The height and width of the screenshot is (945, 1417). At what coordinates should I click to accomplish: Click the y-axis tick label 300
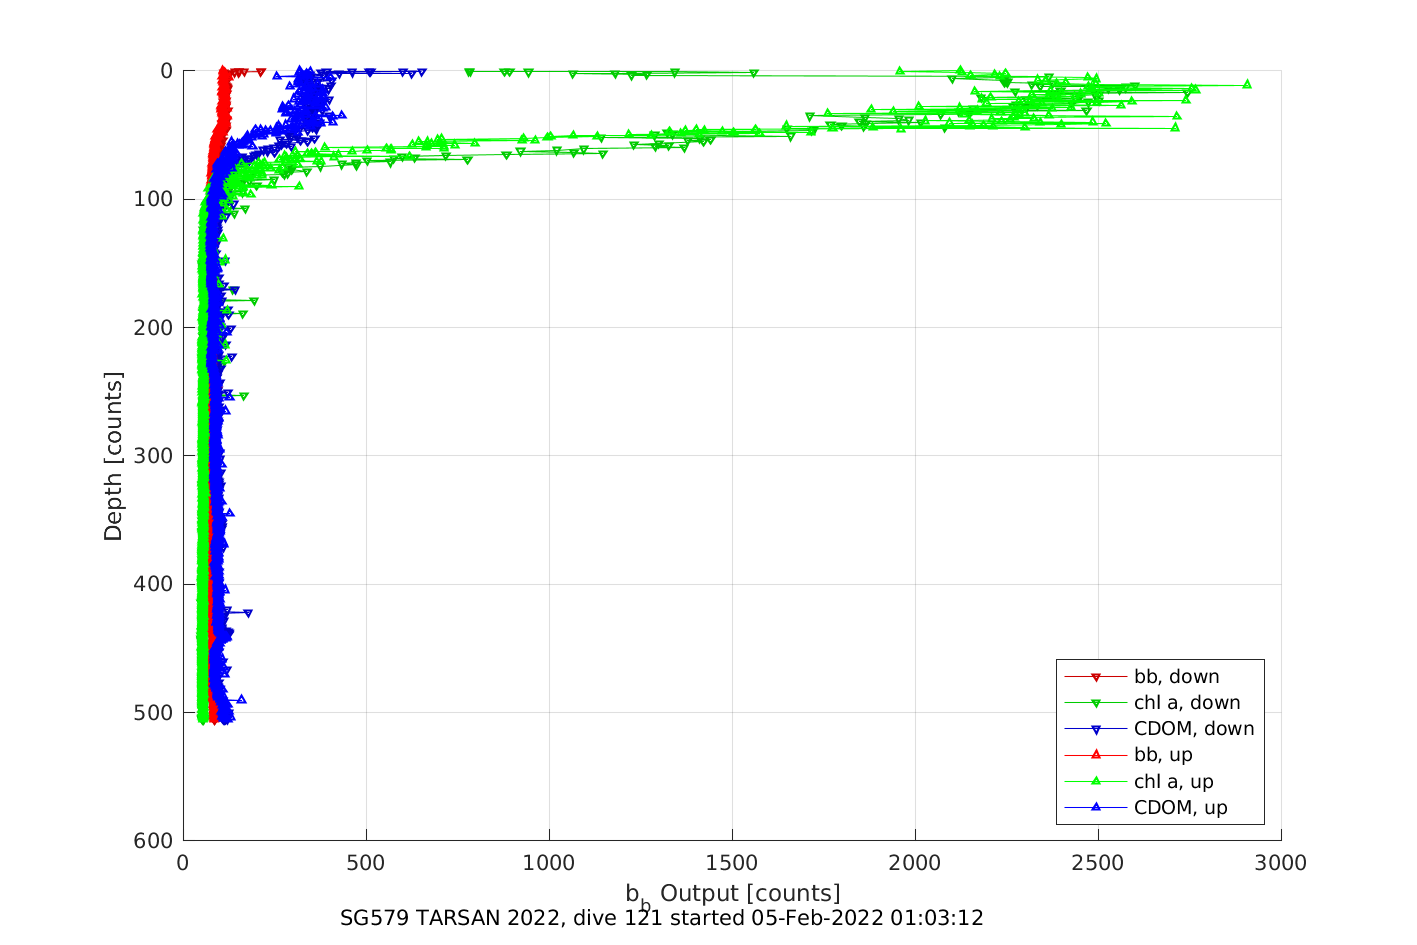coord(153,456)
